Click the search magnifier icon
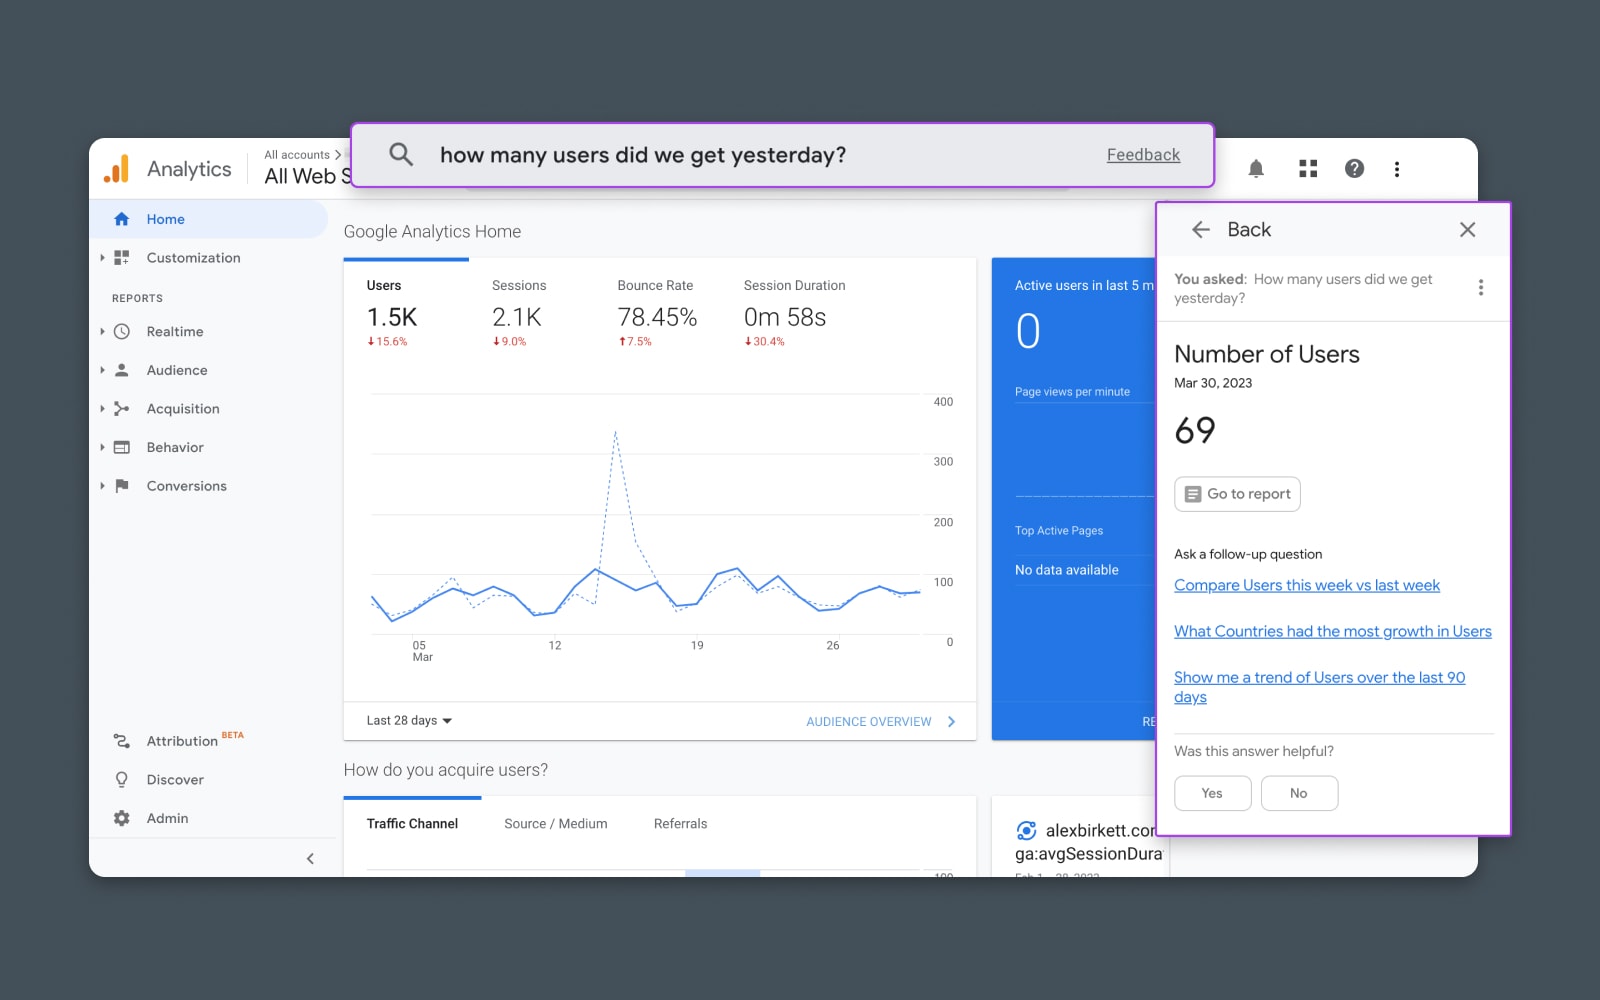 click(x=401, y=154)
